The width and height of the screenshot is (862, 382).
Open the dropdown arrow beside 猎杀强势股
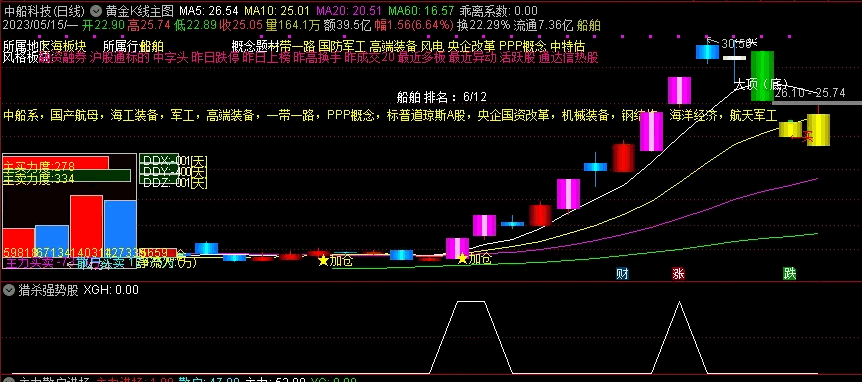(x=9, y=290)
